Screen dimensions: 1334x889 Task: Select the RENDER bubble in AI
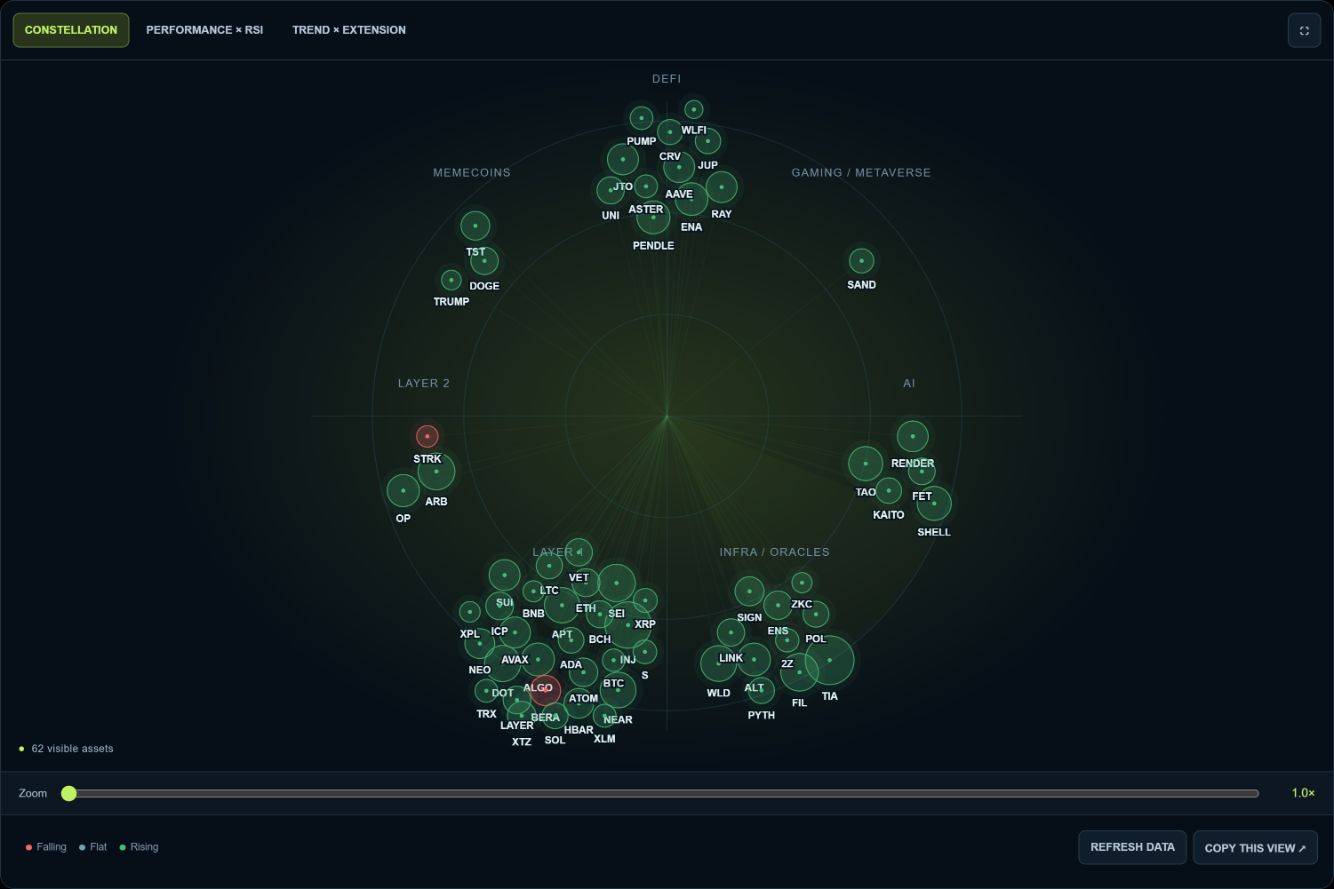[912, 436]
